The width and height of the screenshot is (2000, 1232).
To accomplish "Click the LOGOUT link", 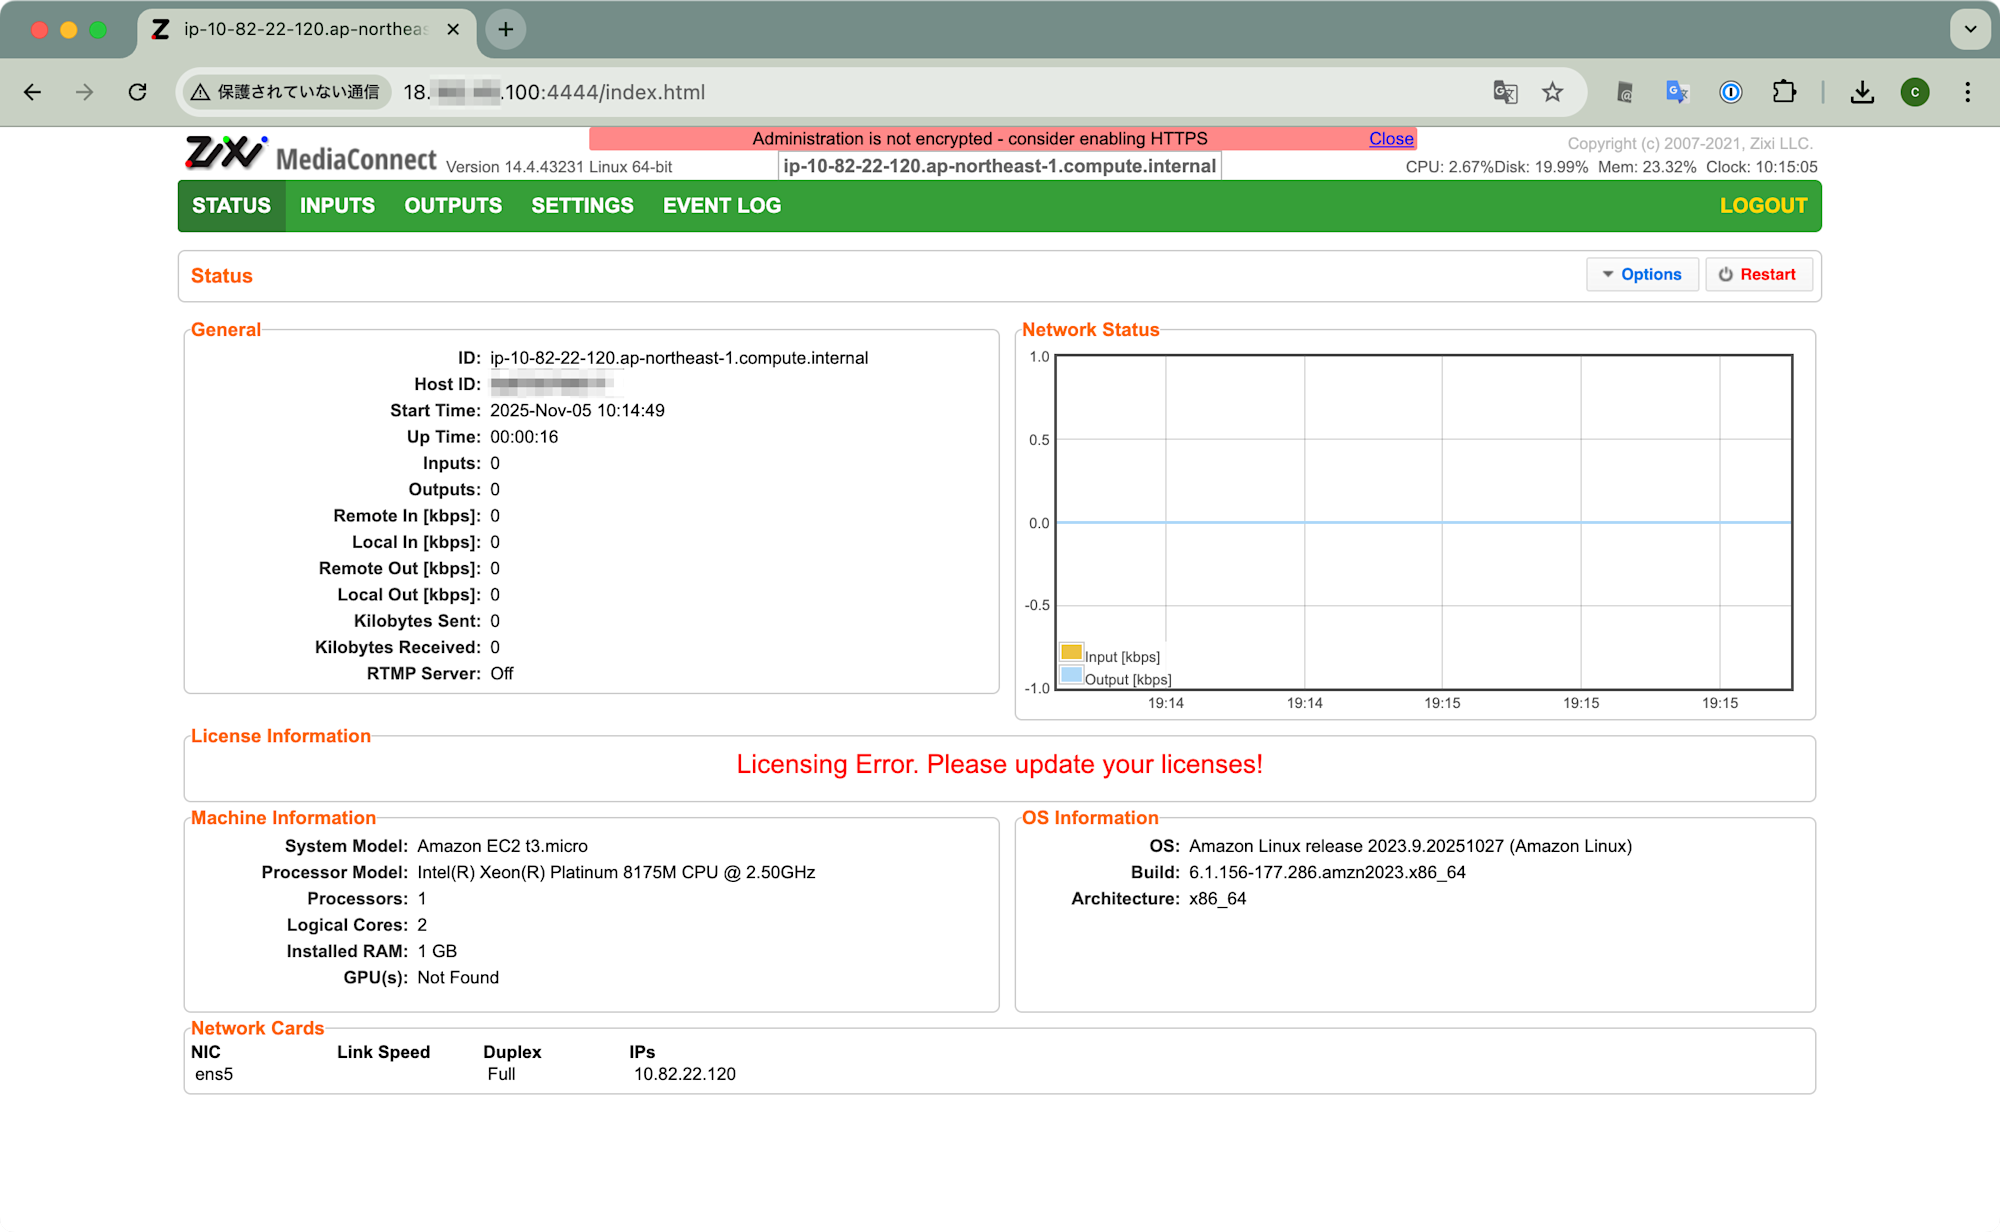I will (1763, 206).
